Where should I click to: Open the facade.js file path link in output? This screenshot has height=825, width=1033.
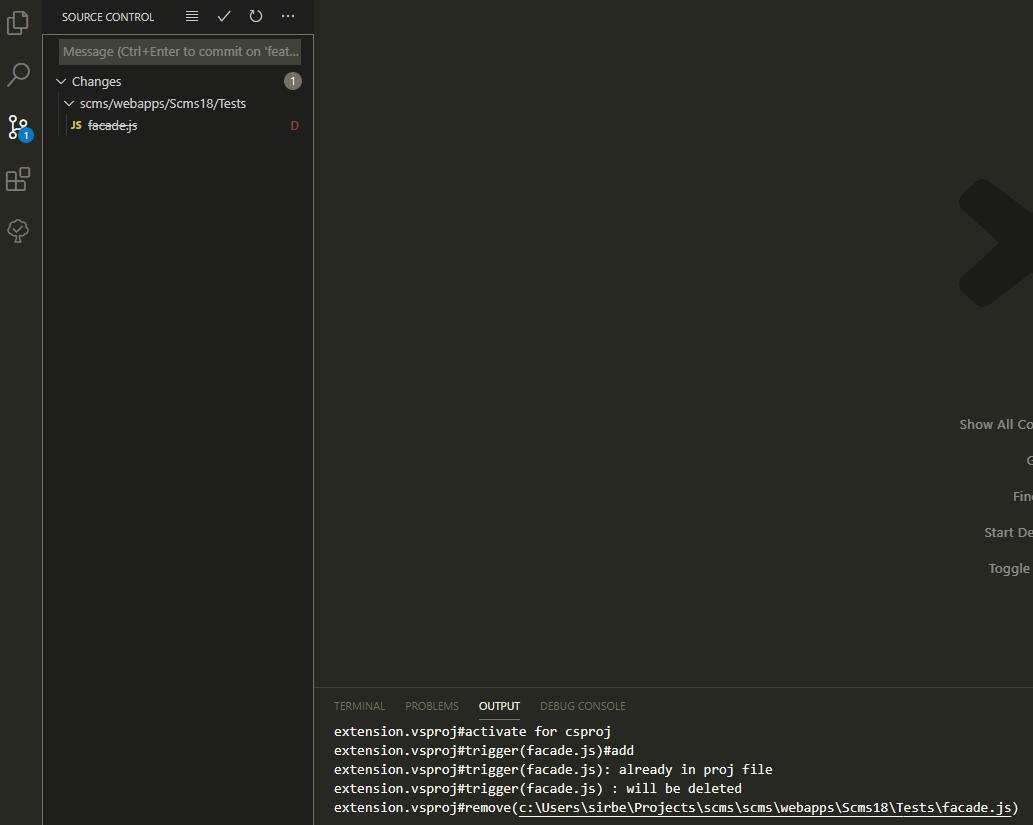tap(765, 808)
